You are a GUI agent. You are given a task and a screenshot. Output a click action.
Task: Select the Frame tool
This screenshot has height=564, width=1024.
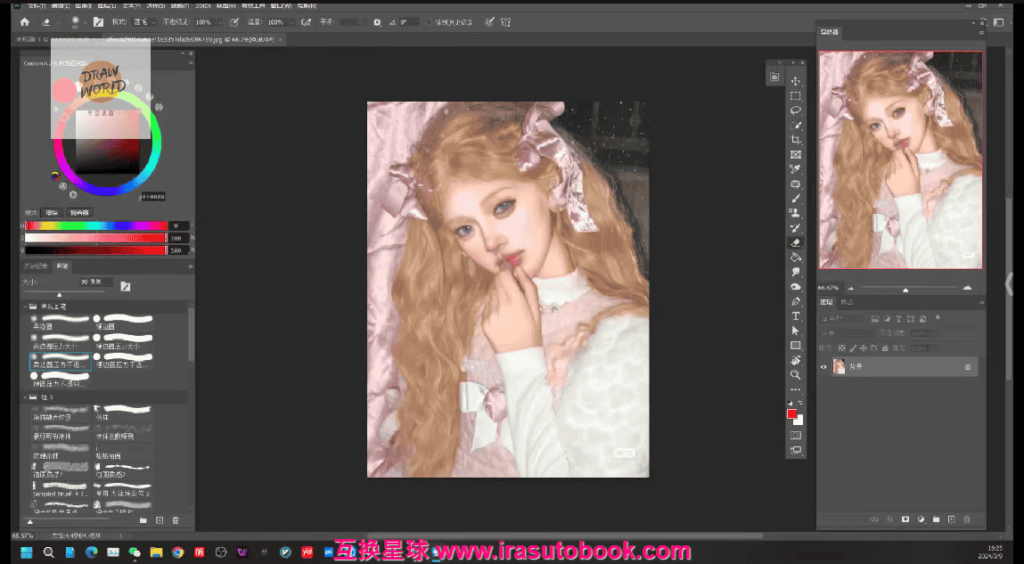point(795,155)
